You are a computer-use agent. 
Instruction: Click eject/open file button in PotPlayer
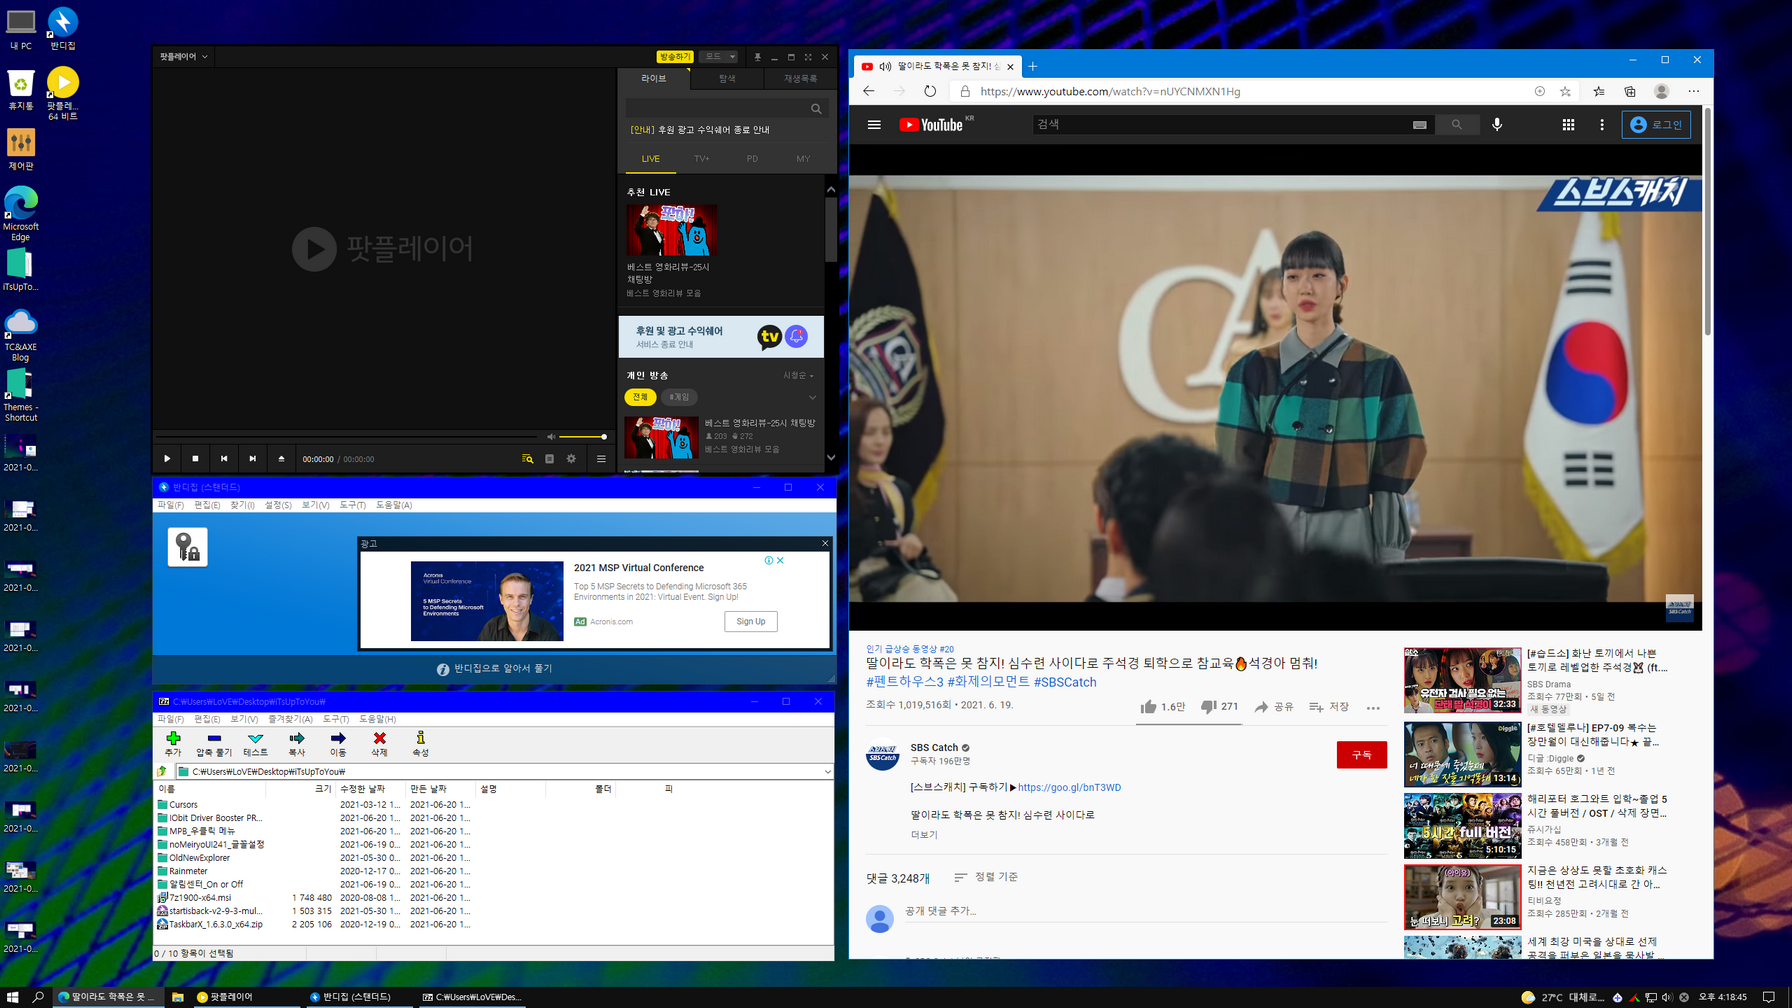281,459
